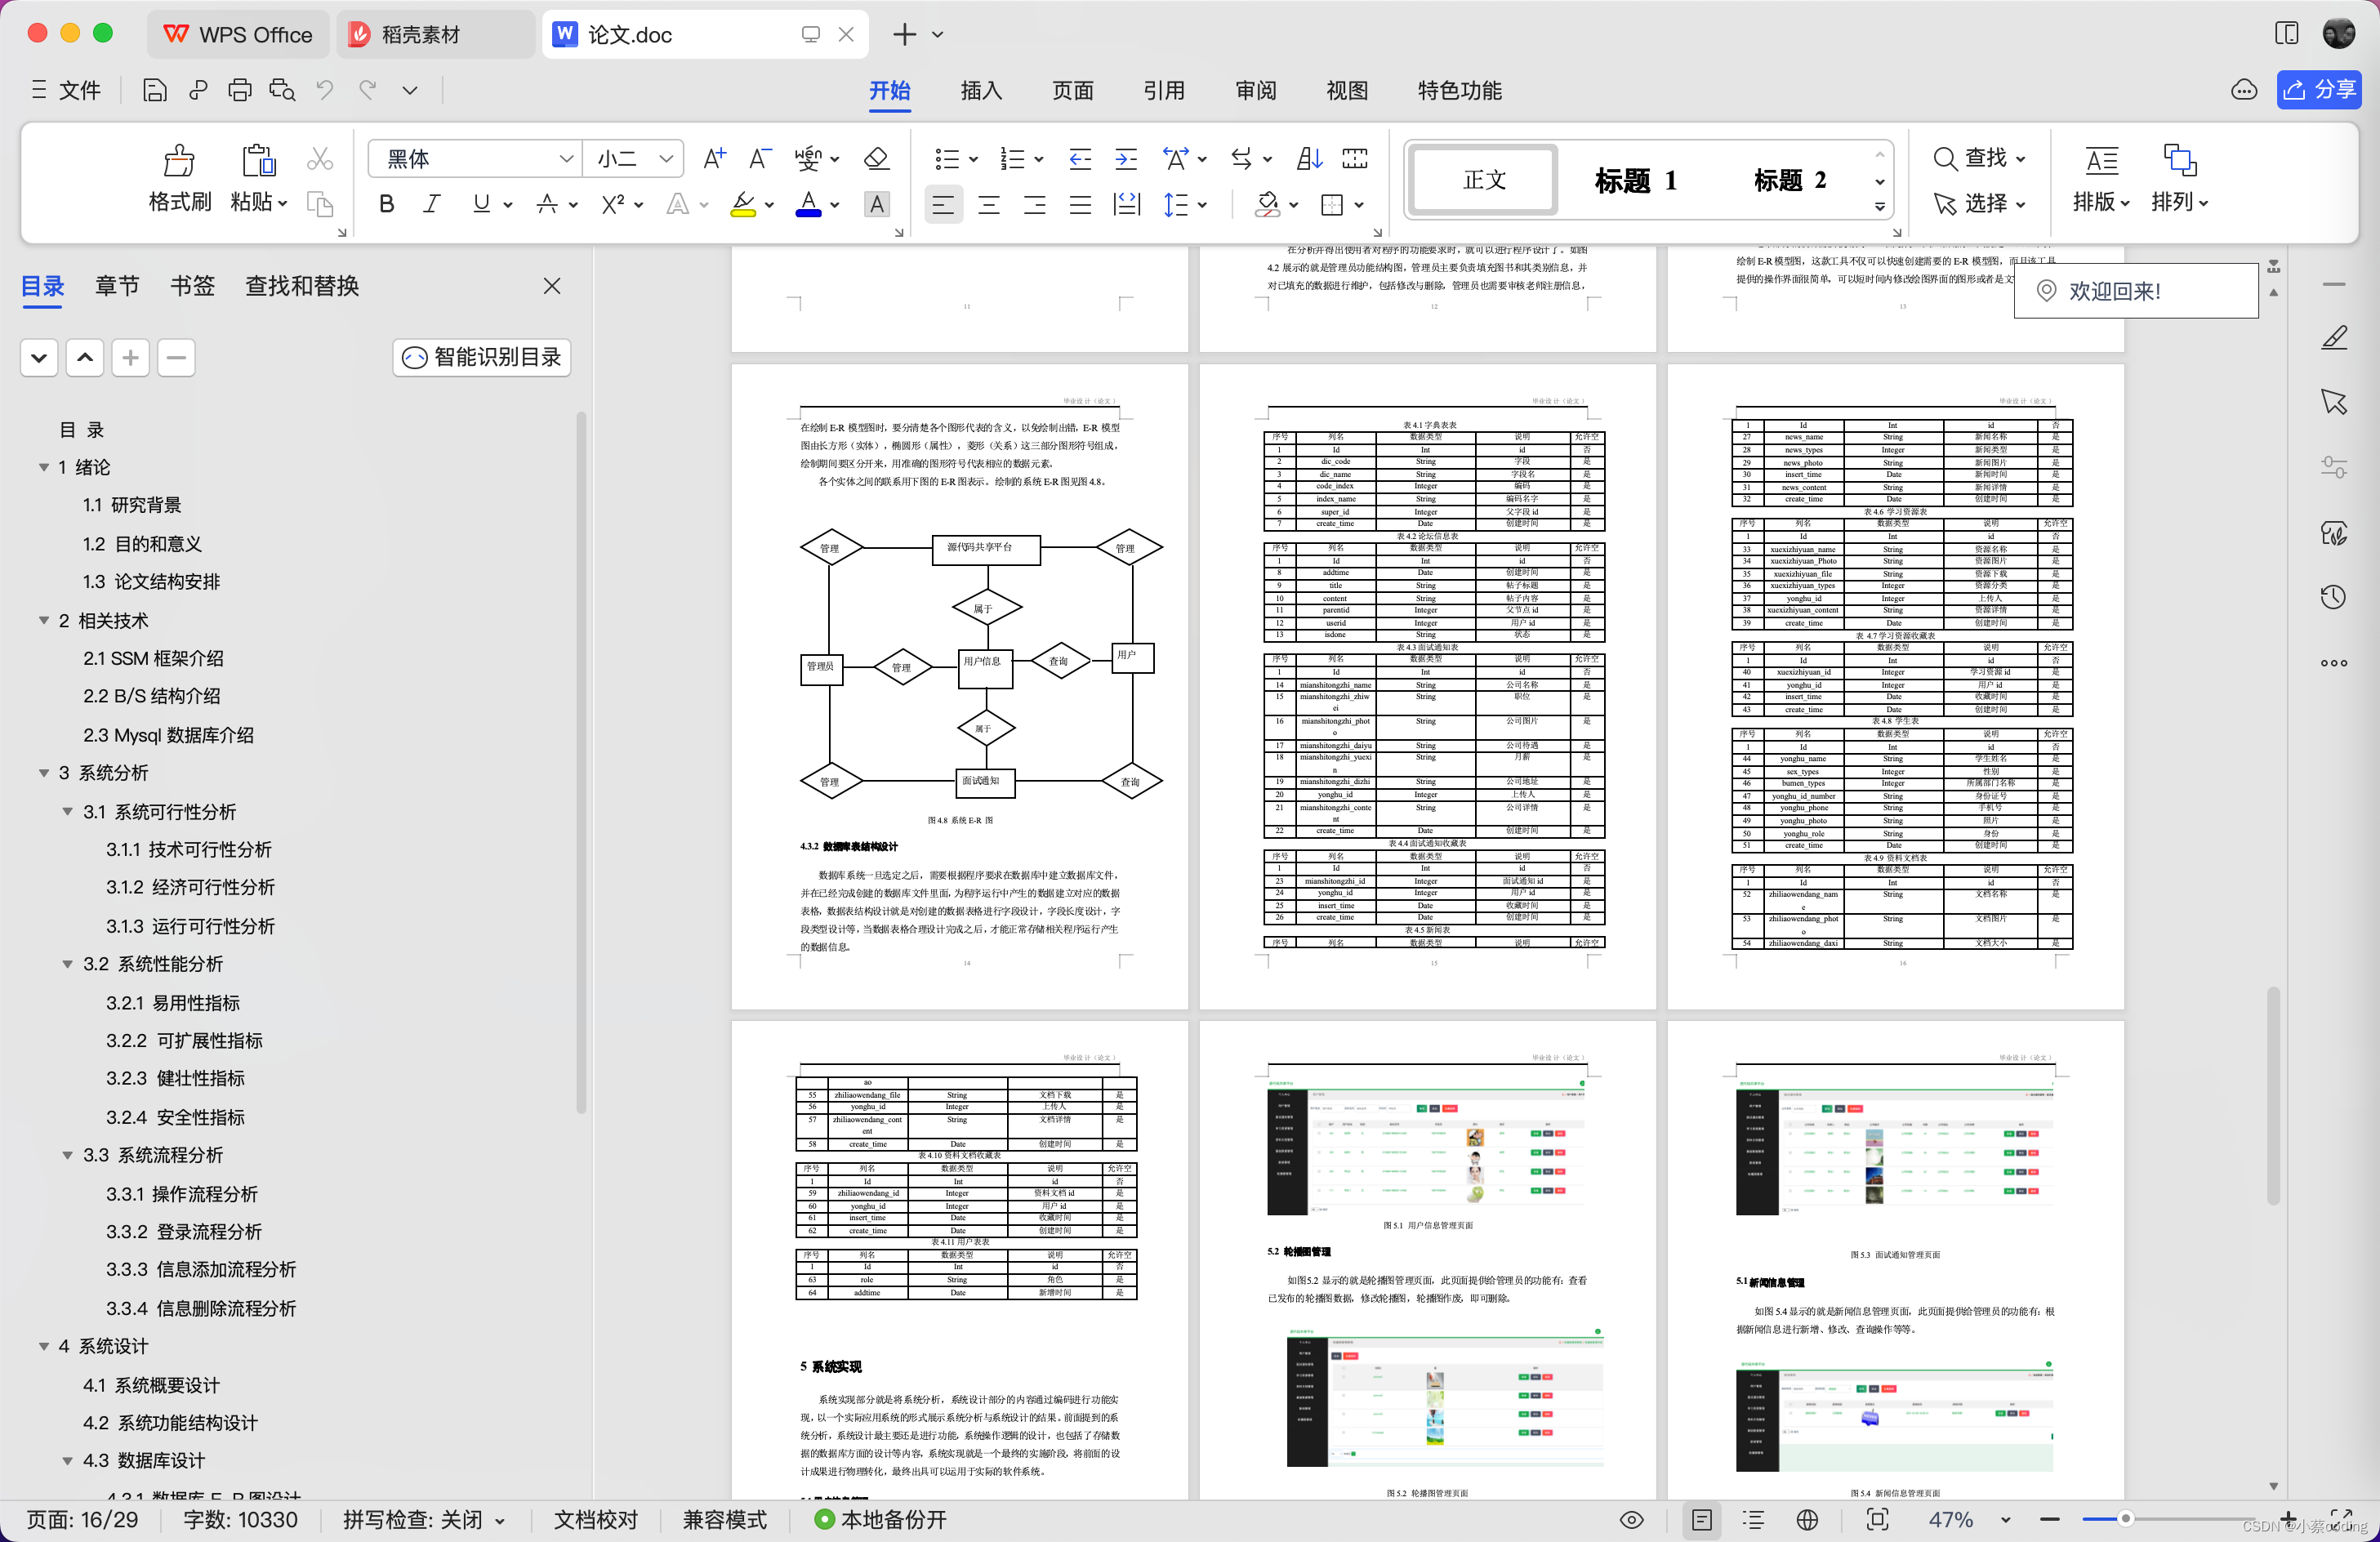Click the page 14 E-R diagram thumbnail
Screen dimensions: 2380x1542
[981, 665]
